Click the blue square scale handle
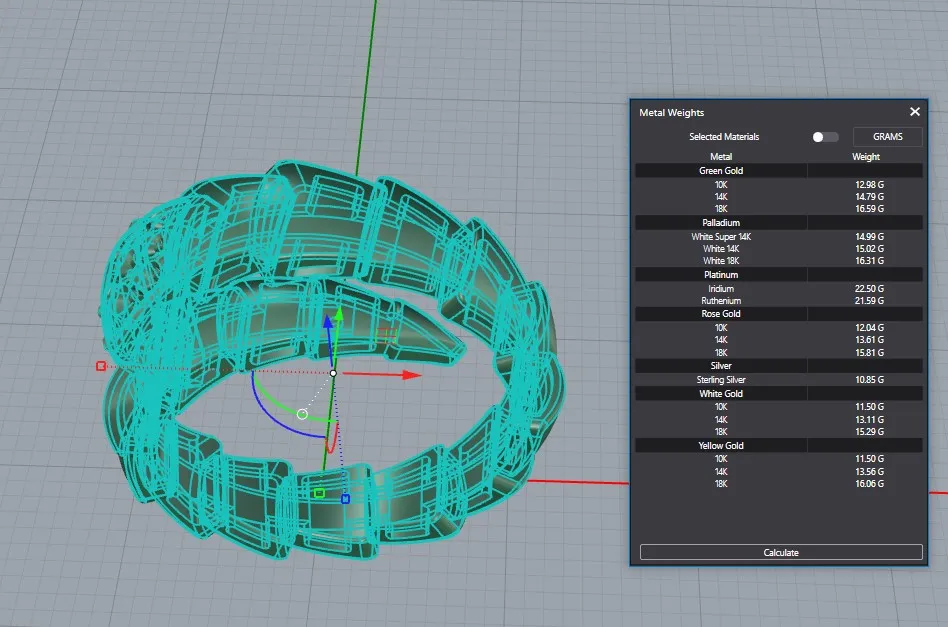 point(345,498)
